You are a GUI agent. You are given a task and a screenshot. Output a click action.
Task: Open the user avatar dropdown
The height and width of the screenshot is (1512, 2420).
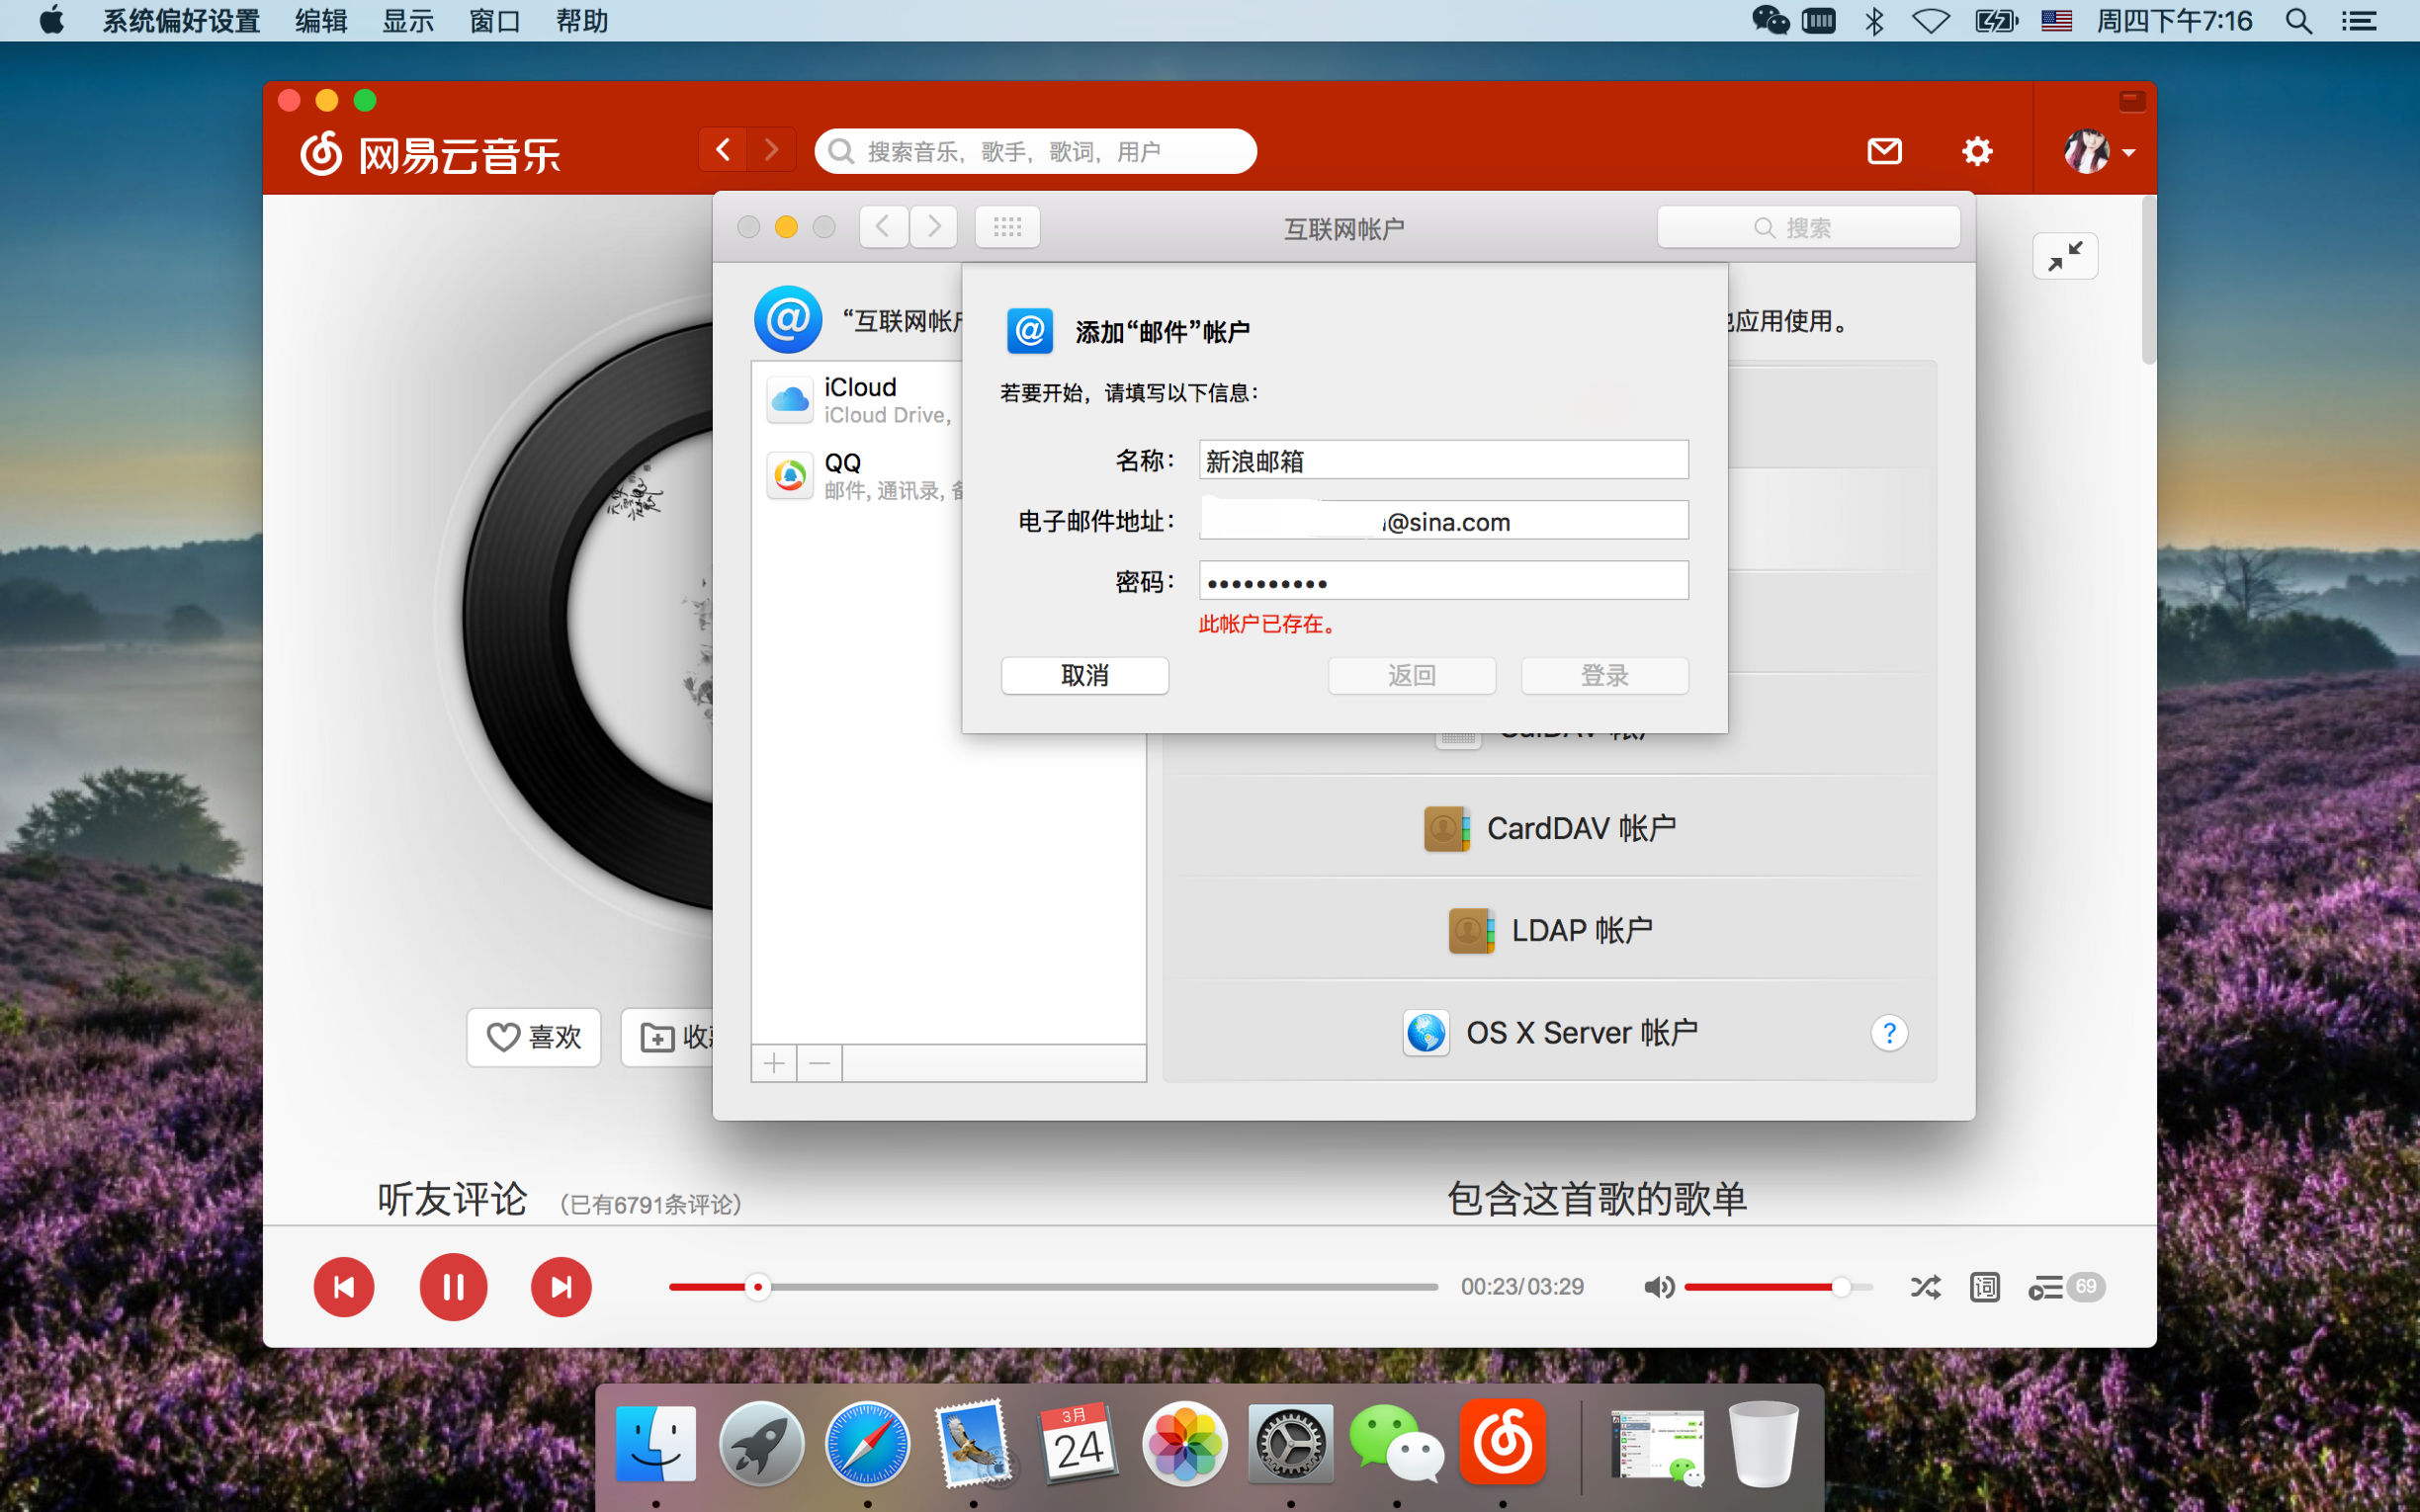tap(2096, 151)
